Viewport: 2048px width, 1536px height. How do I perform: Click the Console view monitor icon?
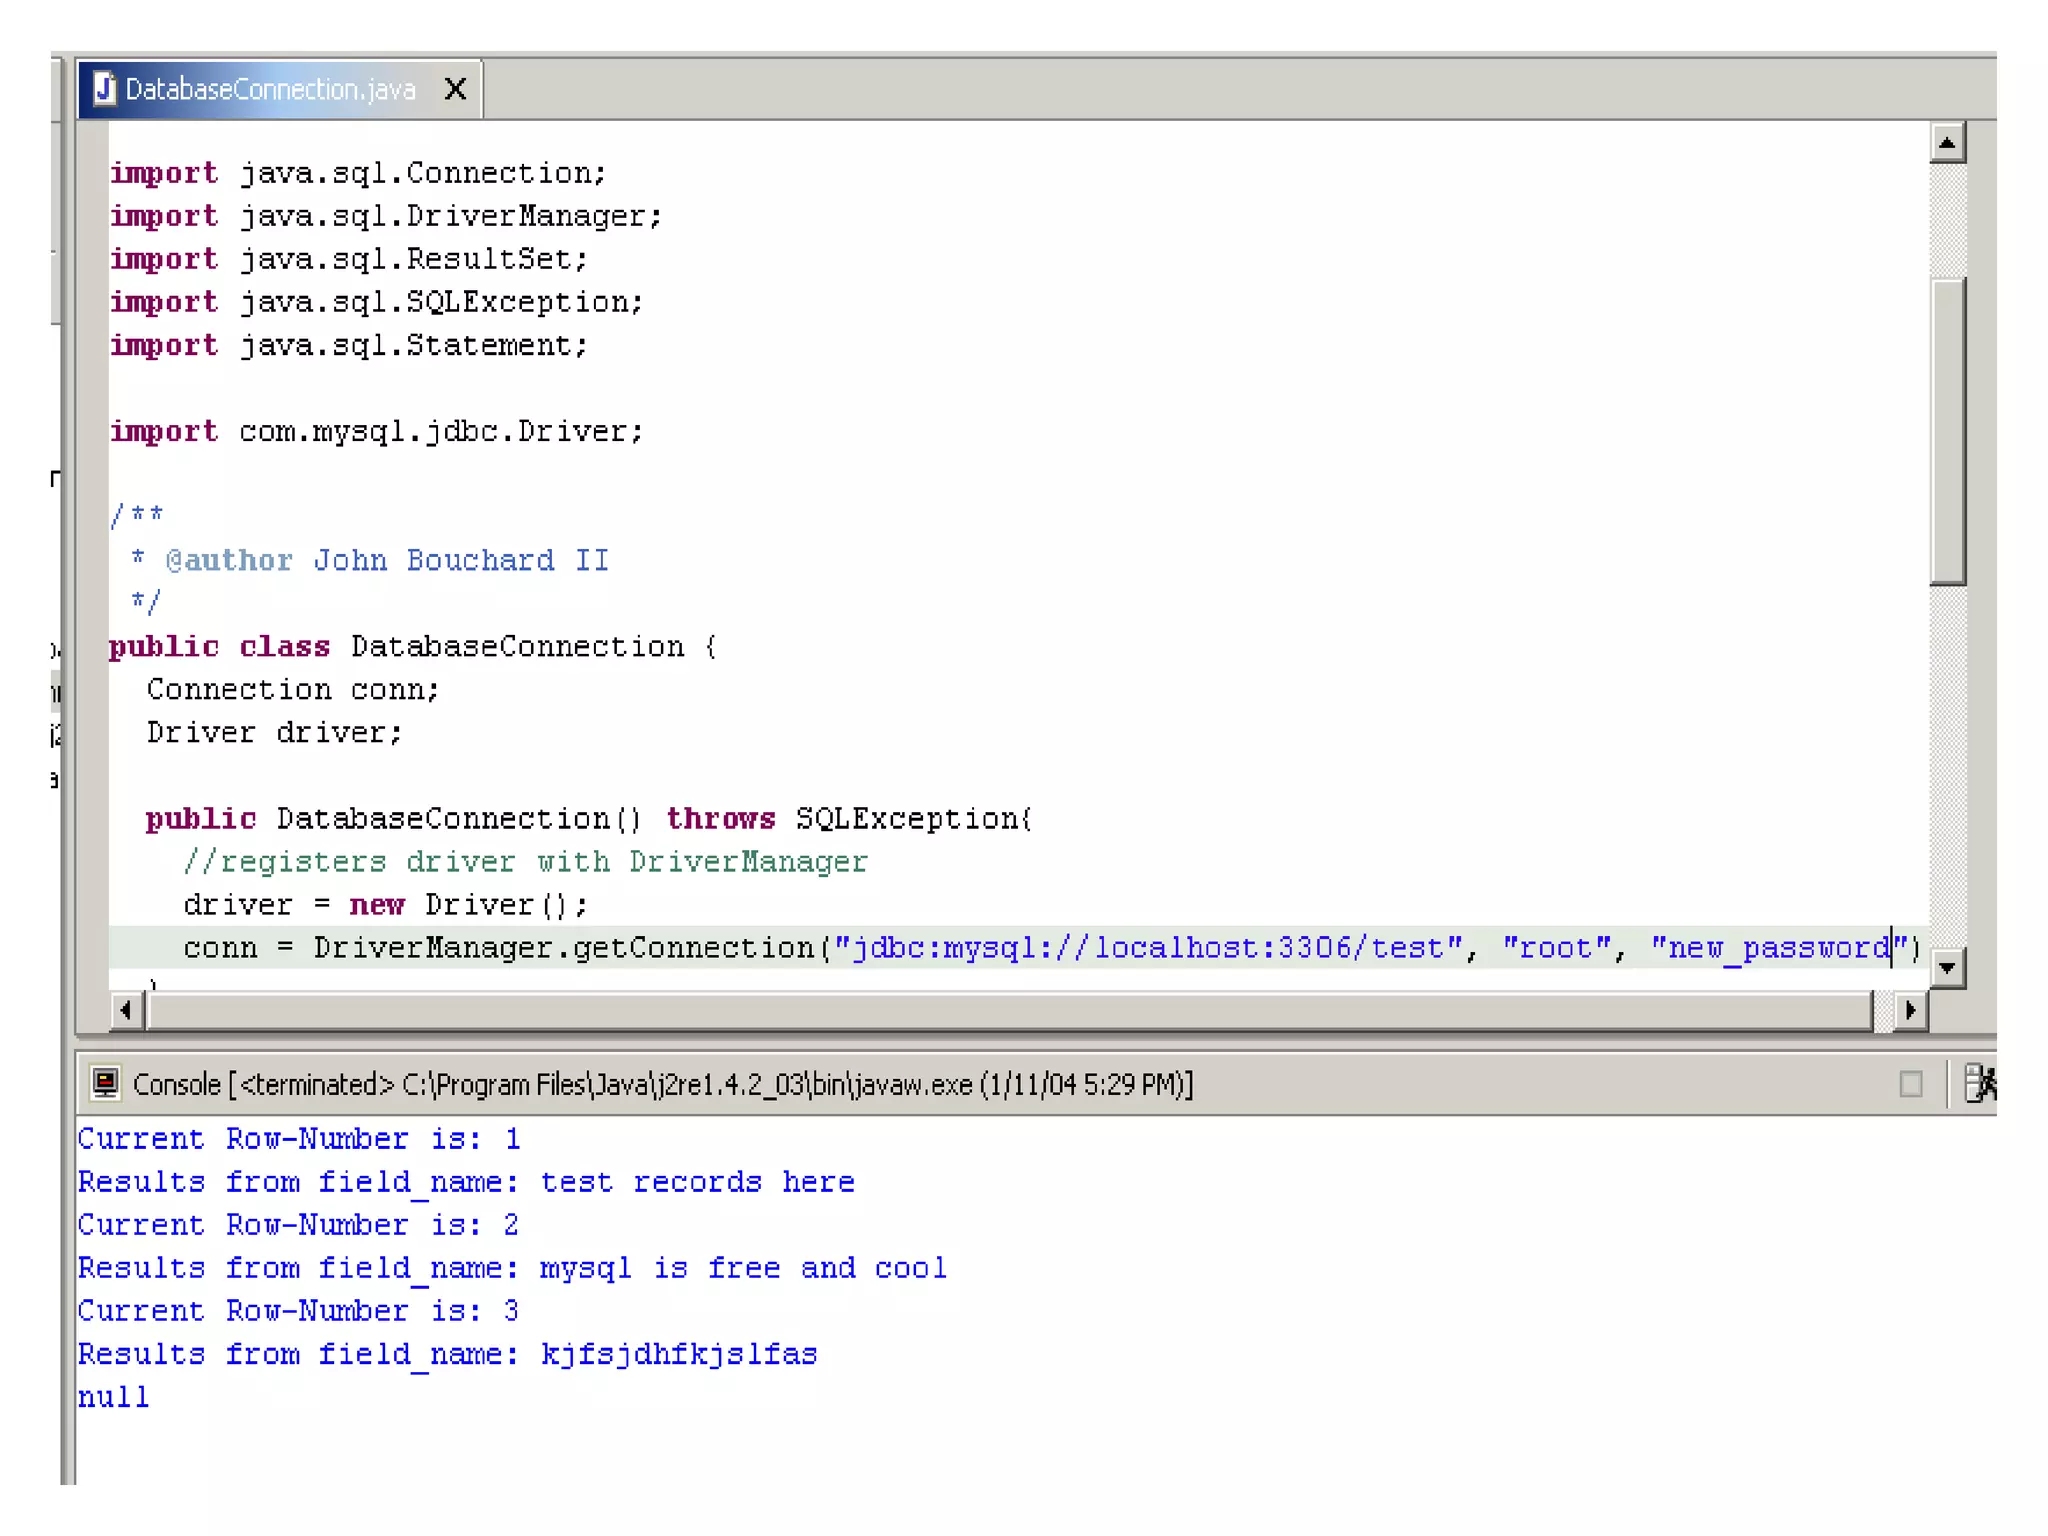105,1083
